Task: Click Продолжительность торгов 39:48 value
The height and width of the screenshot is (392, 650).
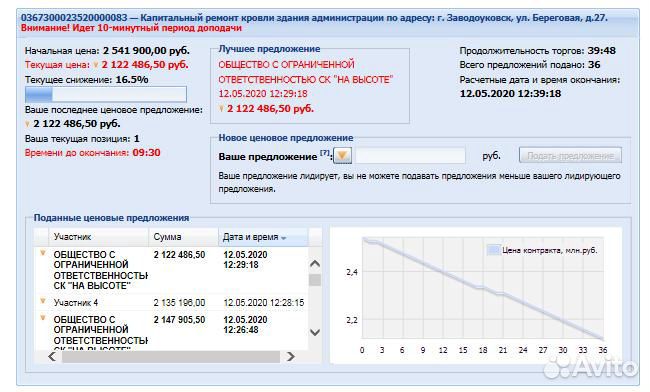Action: [x=601, y=51]
